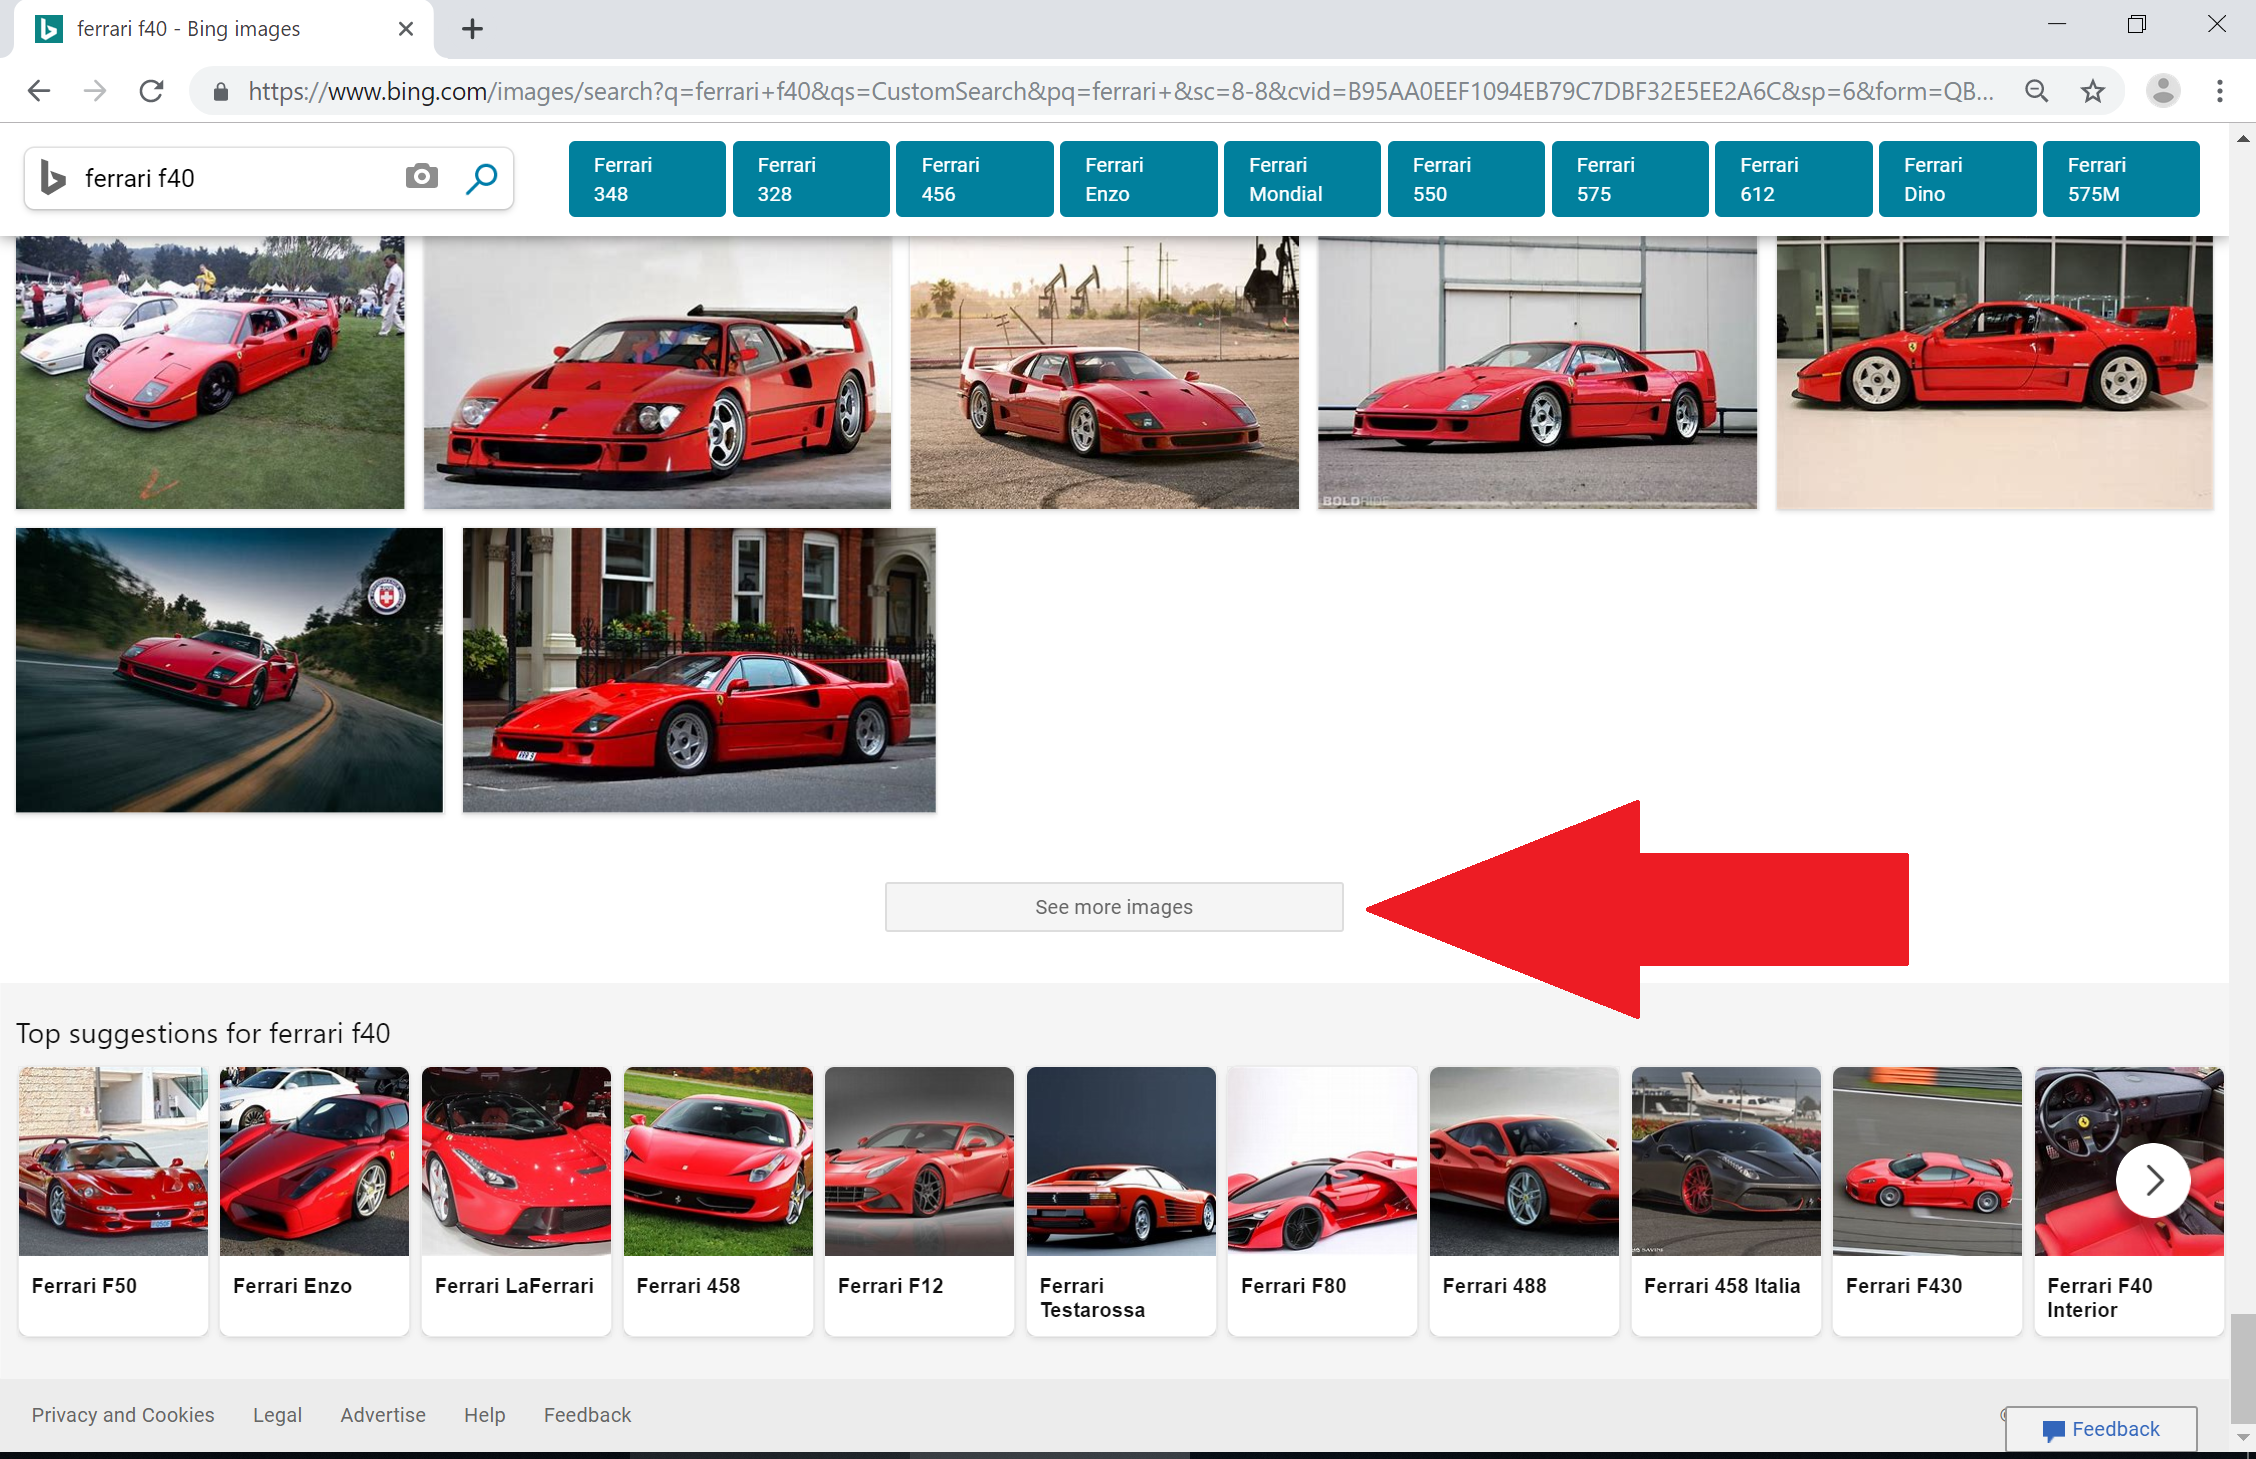Open the Ferrari 488 suggestion card

[1524, 1201]
